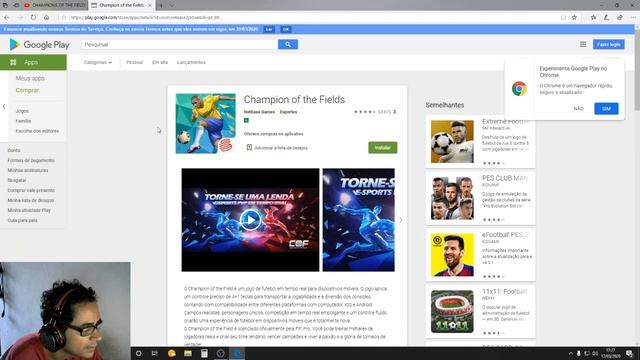The image size is (640, 360).
Task: Switch to the YouTube Champions of the Fields tab
Action: pos(55,5)
